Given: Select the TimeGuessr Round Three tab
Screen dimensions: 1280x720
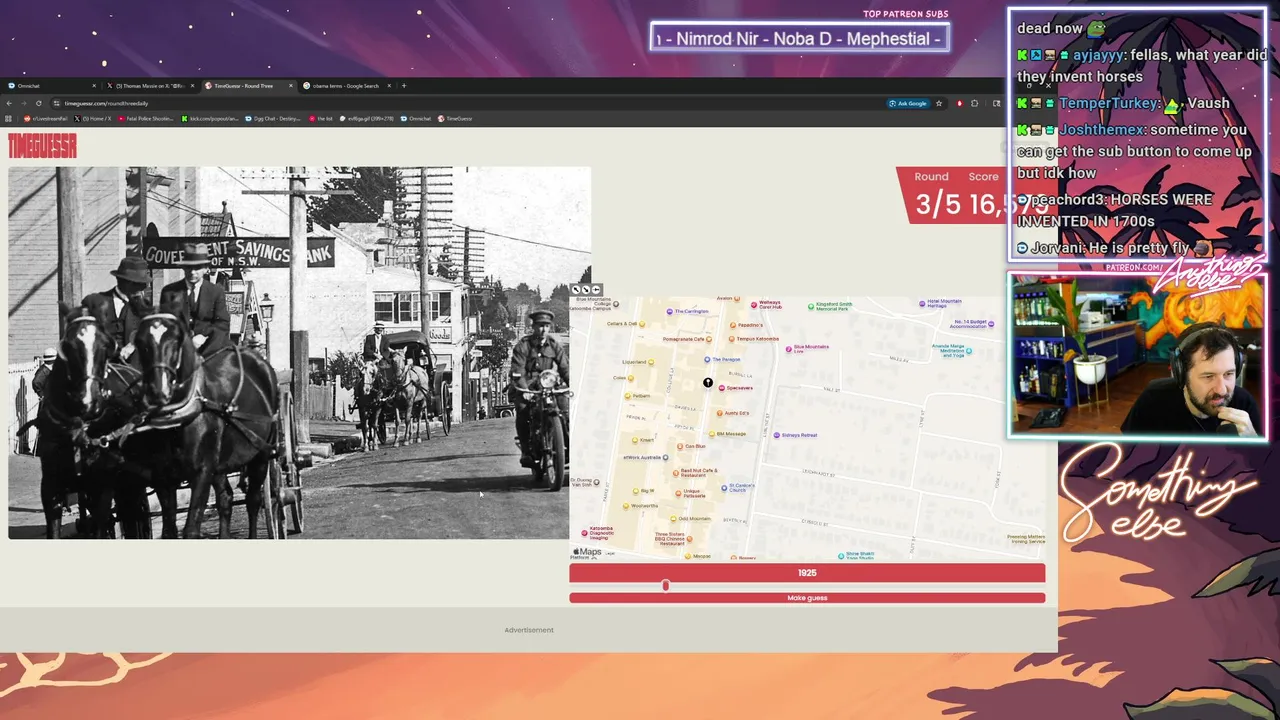Looking at the screenshot, I should 248,86.
